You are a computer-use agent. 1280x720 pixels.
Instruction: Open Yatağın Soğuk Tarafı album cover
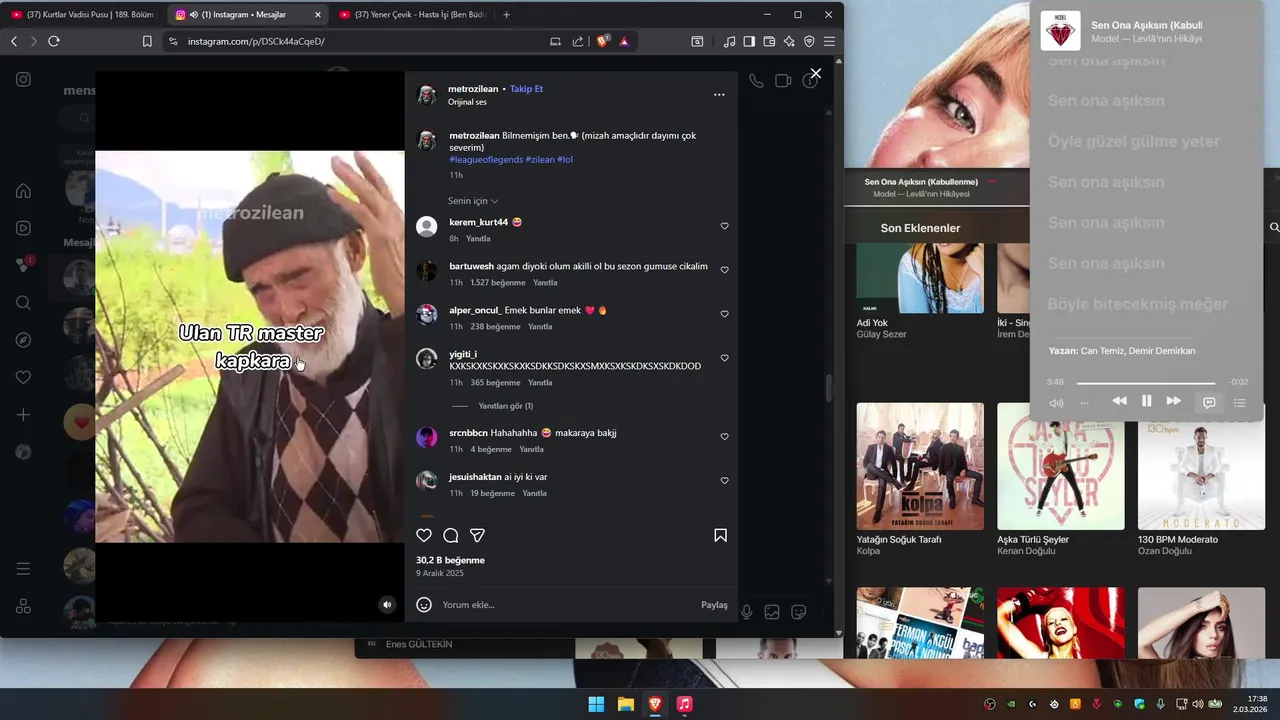click(920, 466)
